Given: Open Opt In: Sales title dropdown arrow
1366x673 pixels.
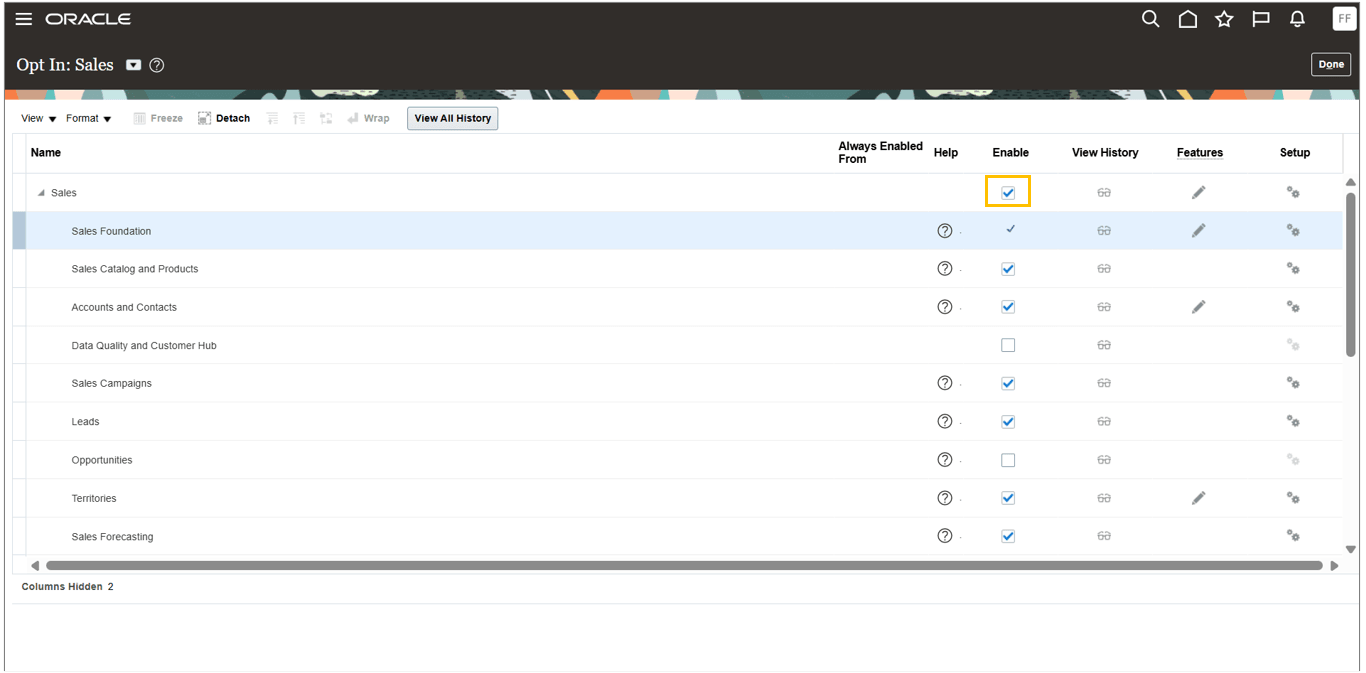Looking at the screenshot, I should click(x=134, y=65).
